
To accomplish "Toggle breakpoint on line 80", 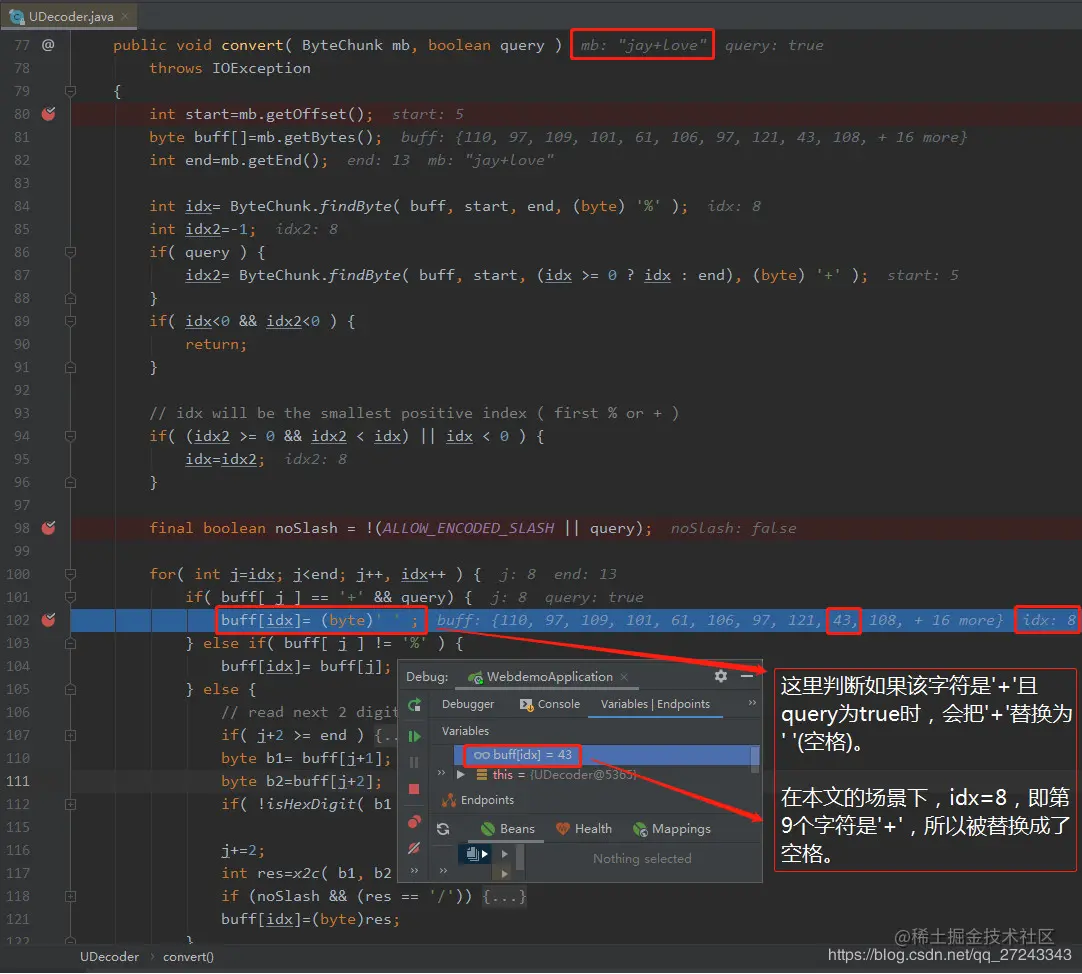I will 48,114.
